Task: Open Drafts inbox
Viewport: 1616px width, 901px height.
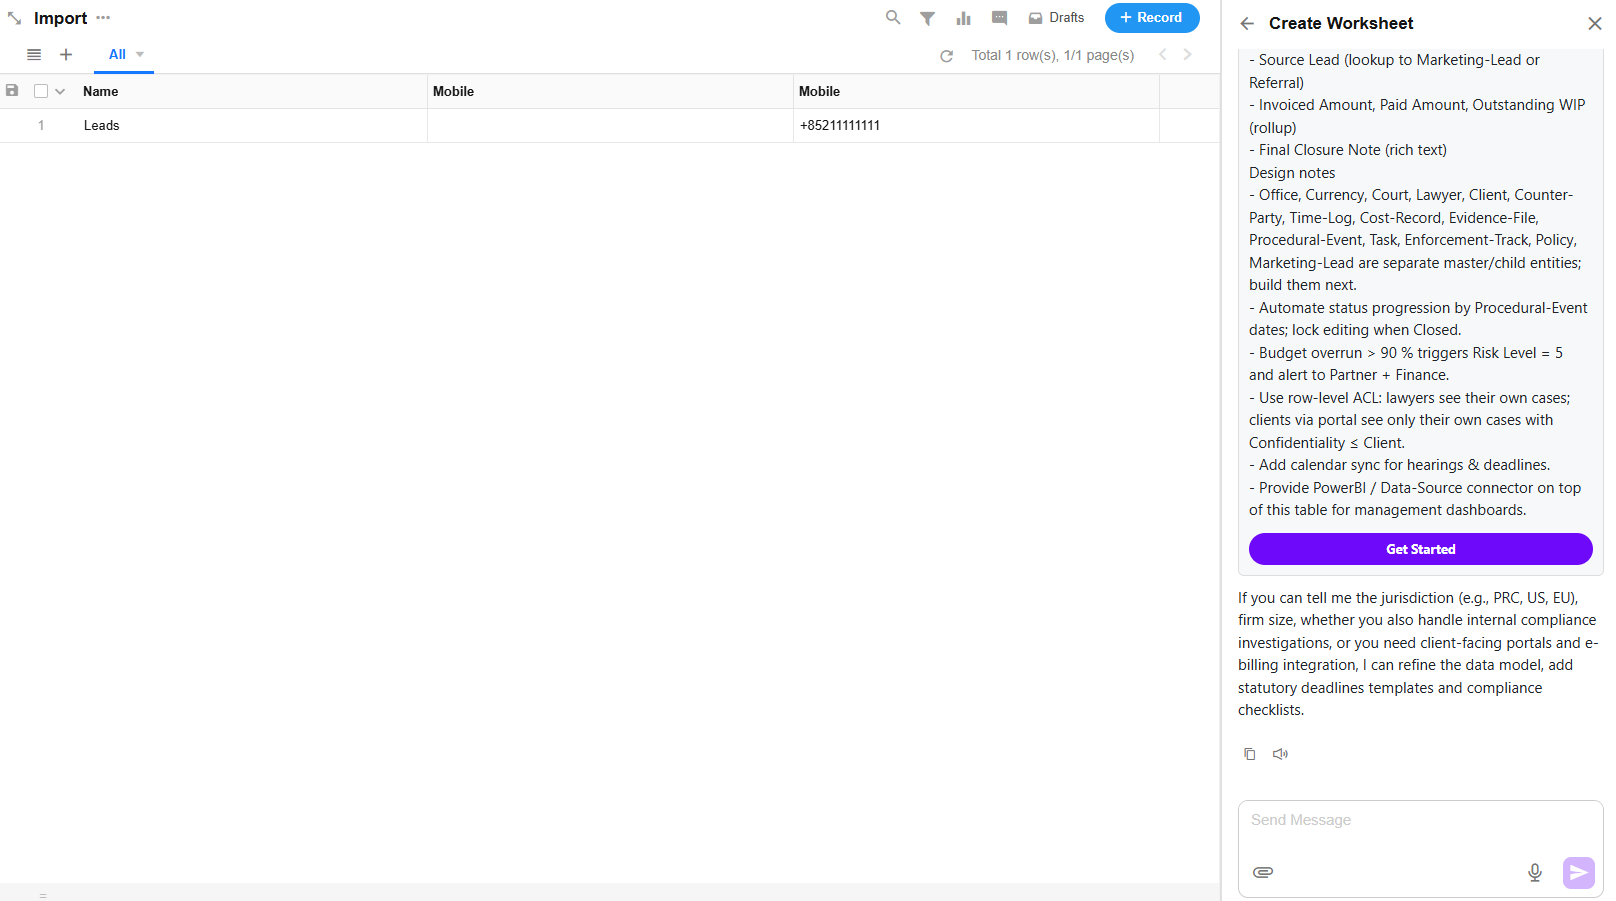Action: click(x=1056, y=18)
